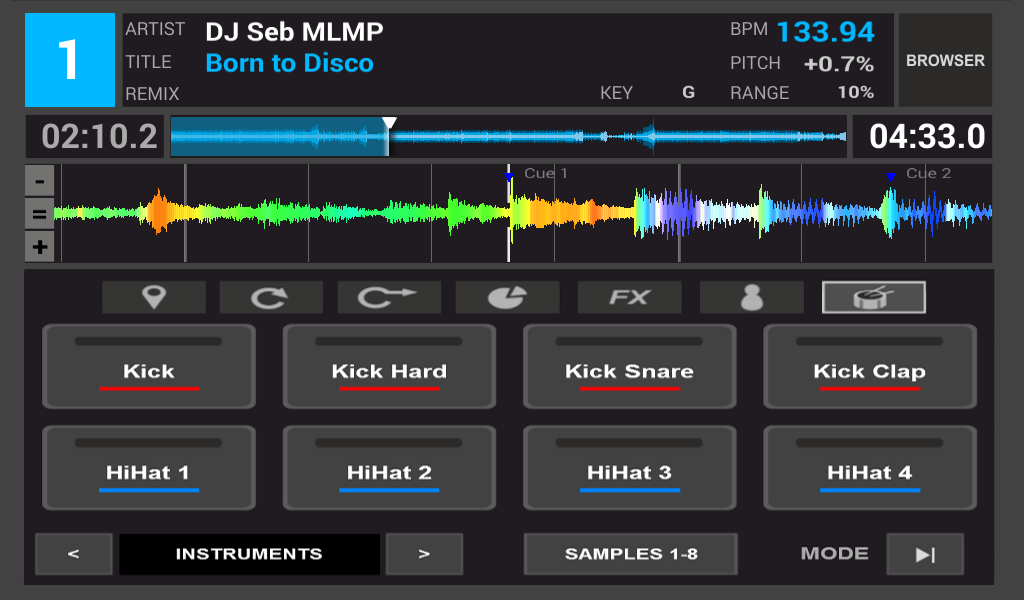Image resolution: width=1024 pixels, height=600 pixels.
Task: Zoom in waveform with plus button
Action: click(39, 247)
